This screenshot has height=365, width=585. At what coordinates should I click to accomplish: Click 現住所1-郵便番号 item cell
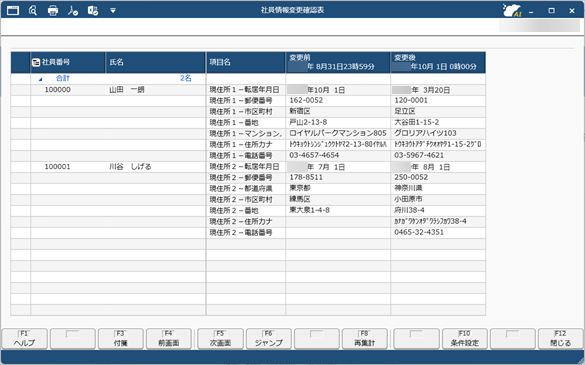pyautogui.click(x=245, y=100)
